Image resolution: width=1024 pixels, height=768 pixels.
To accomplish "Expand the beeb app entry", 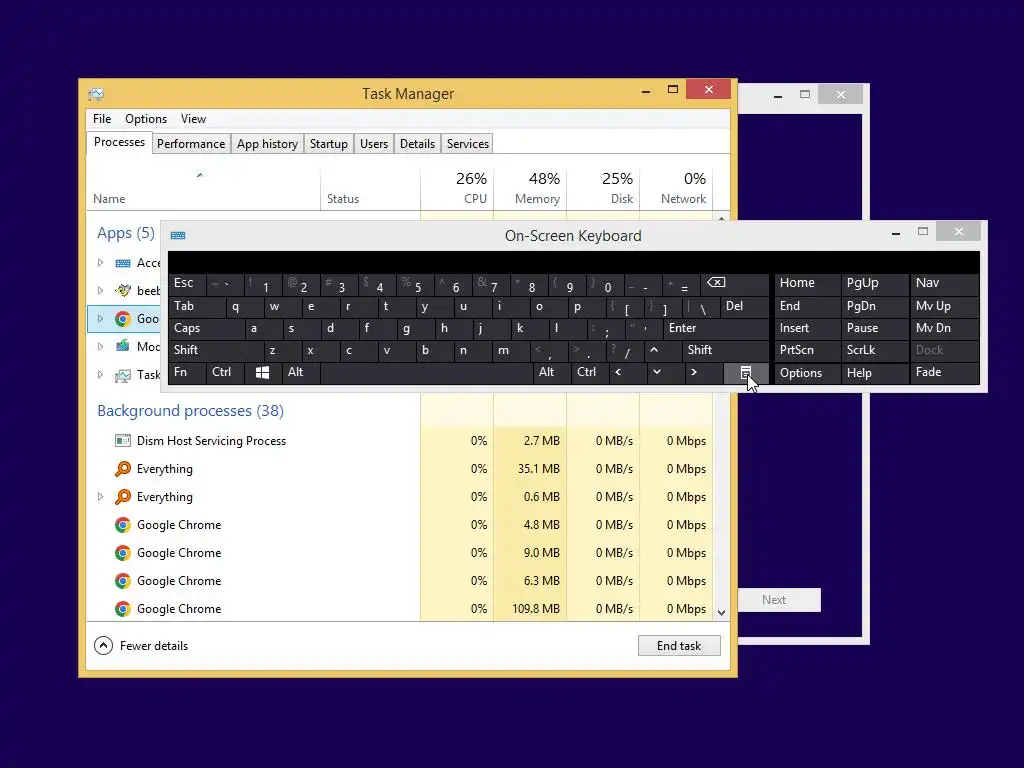I will tap(101, 291).
